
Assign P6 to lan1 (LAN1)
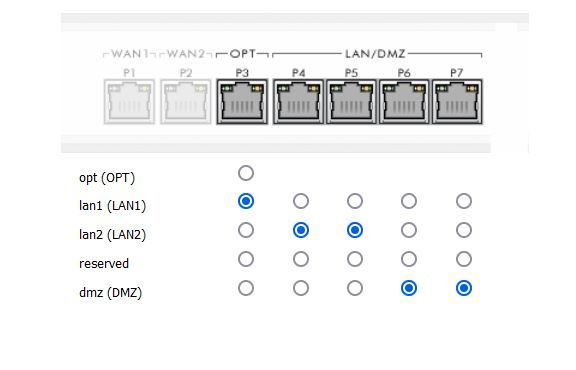coord(409,201)
